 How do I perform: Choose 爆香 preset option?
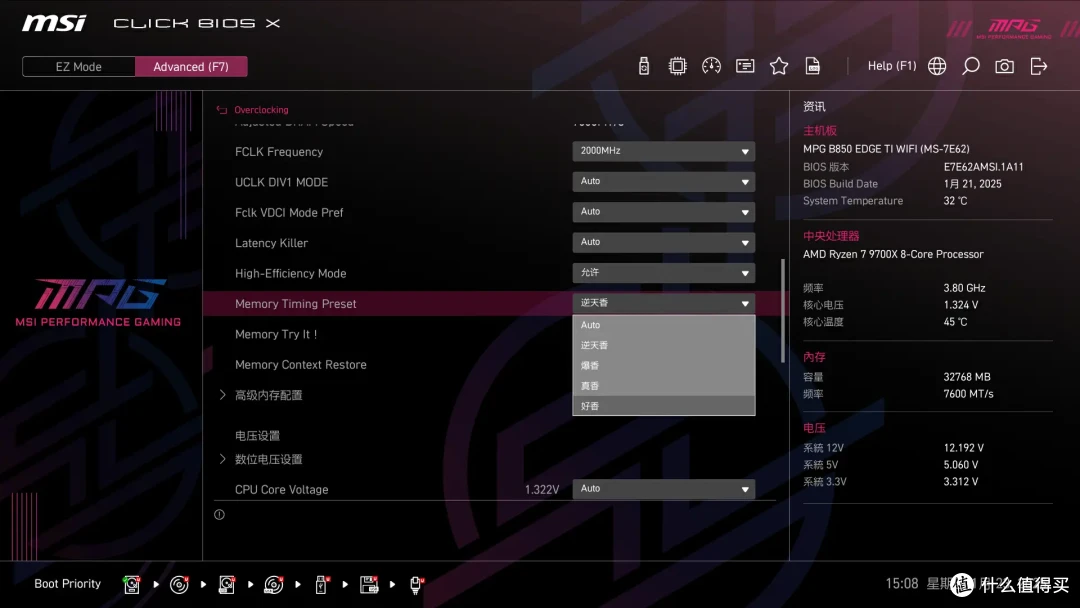click(x=663, y=366)
